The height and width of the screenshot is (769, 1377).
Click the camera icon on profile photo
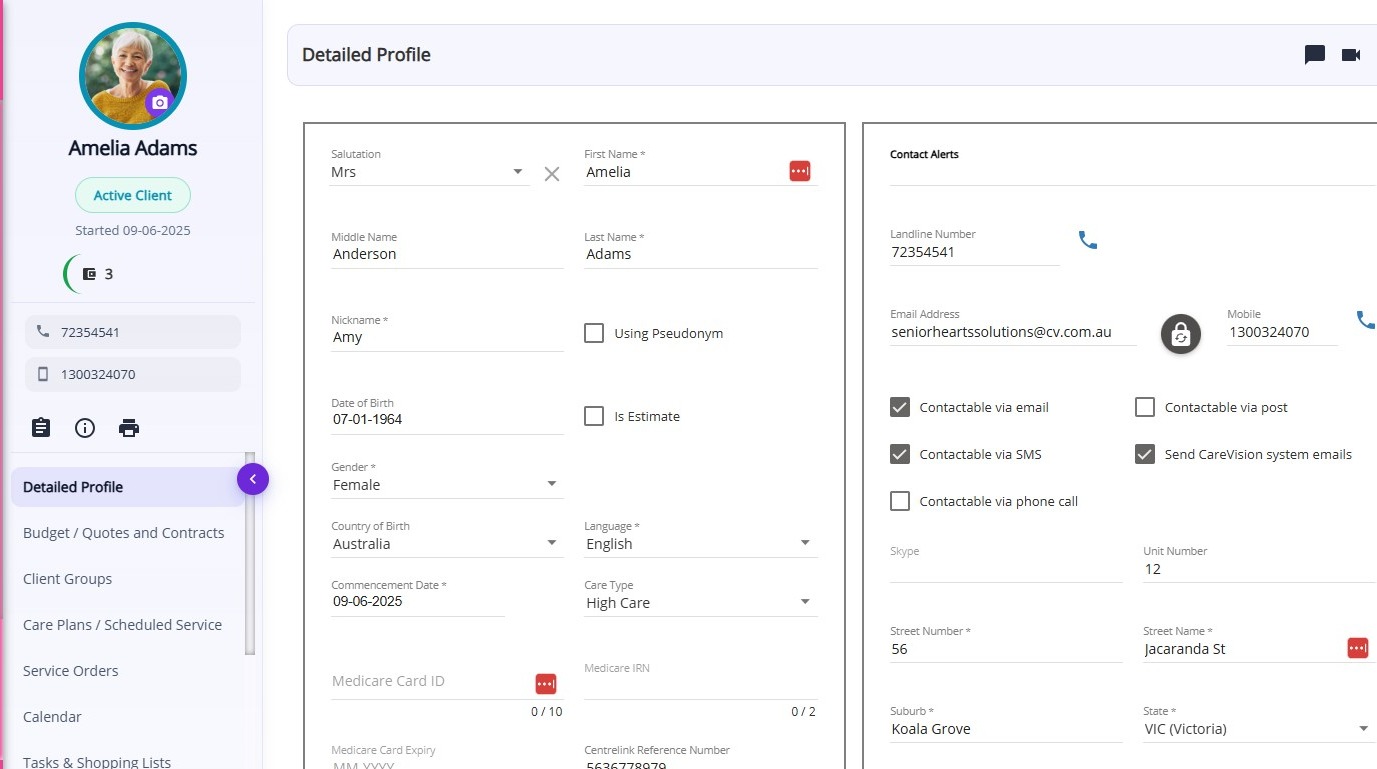(159, 102)
